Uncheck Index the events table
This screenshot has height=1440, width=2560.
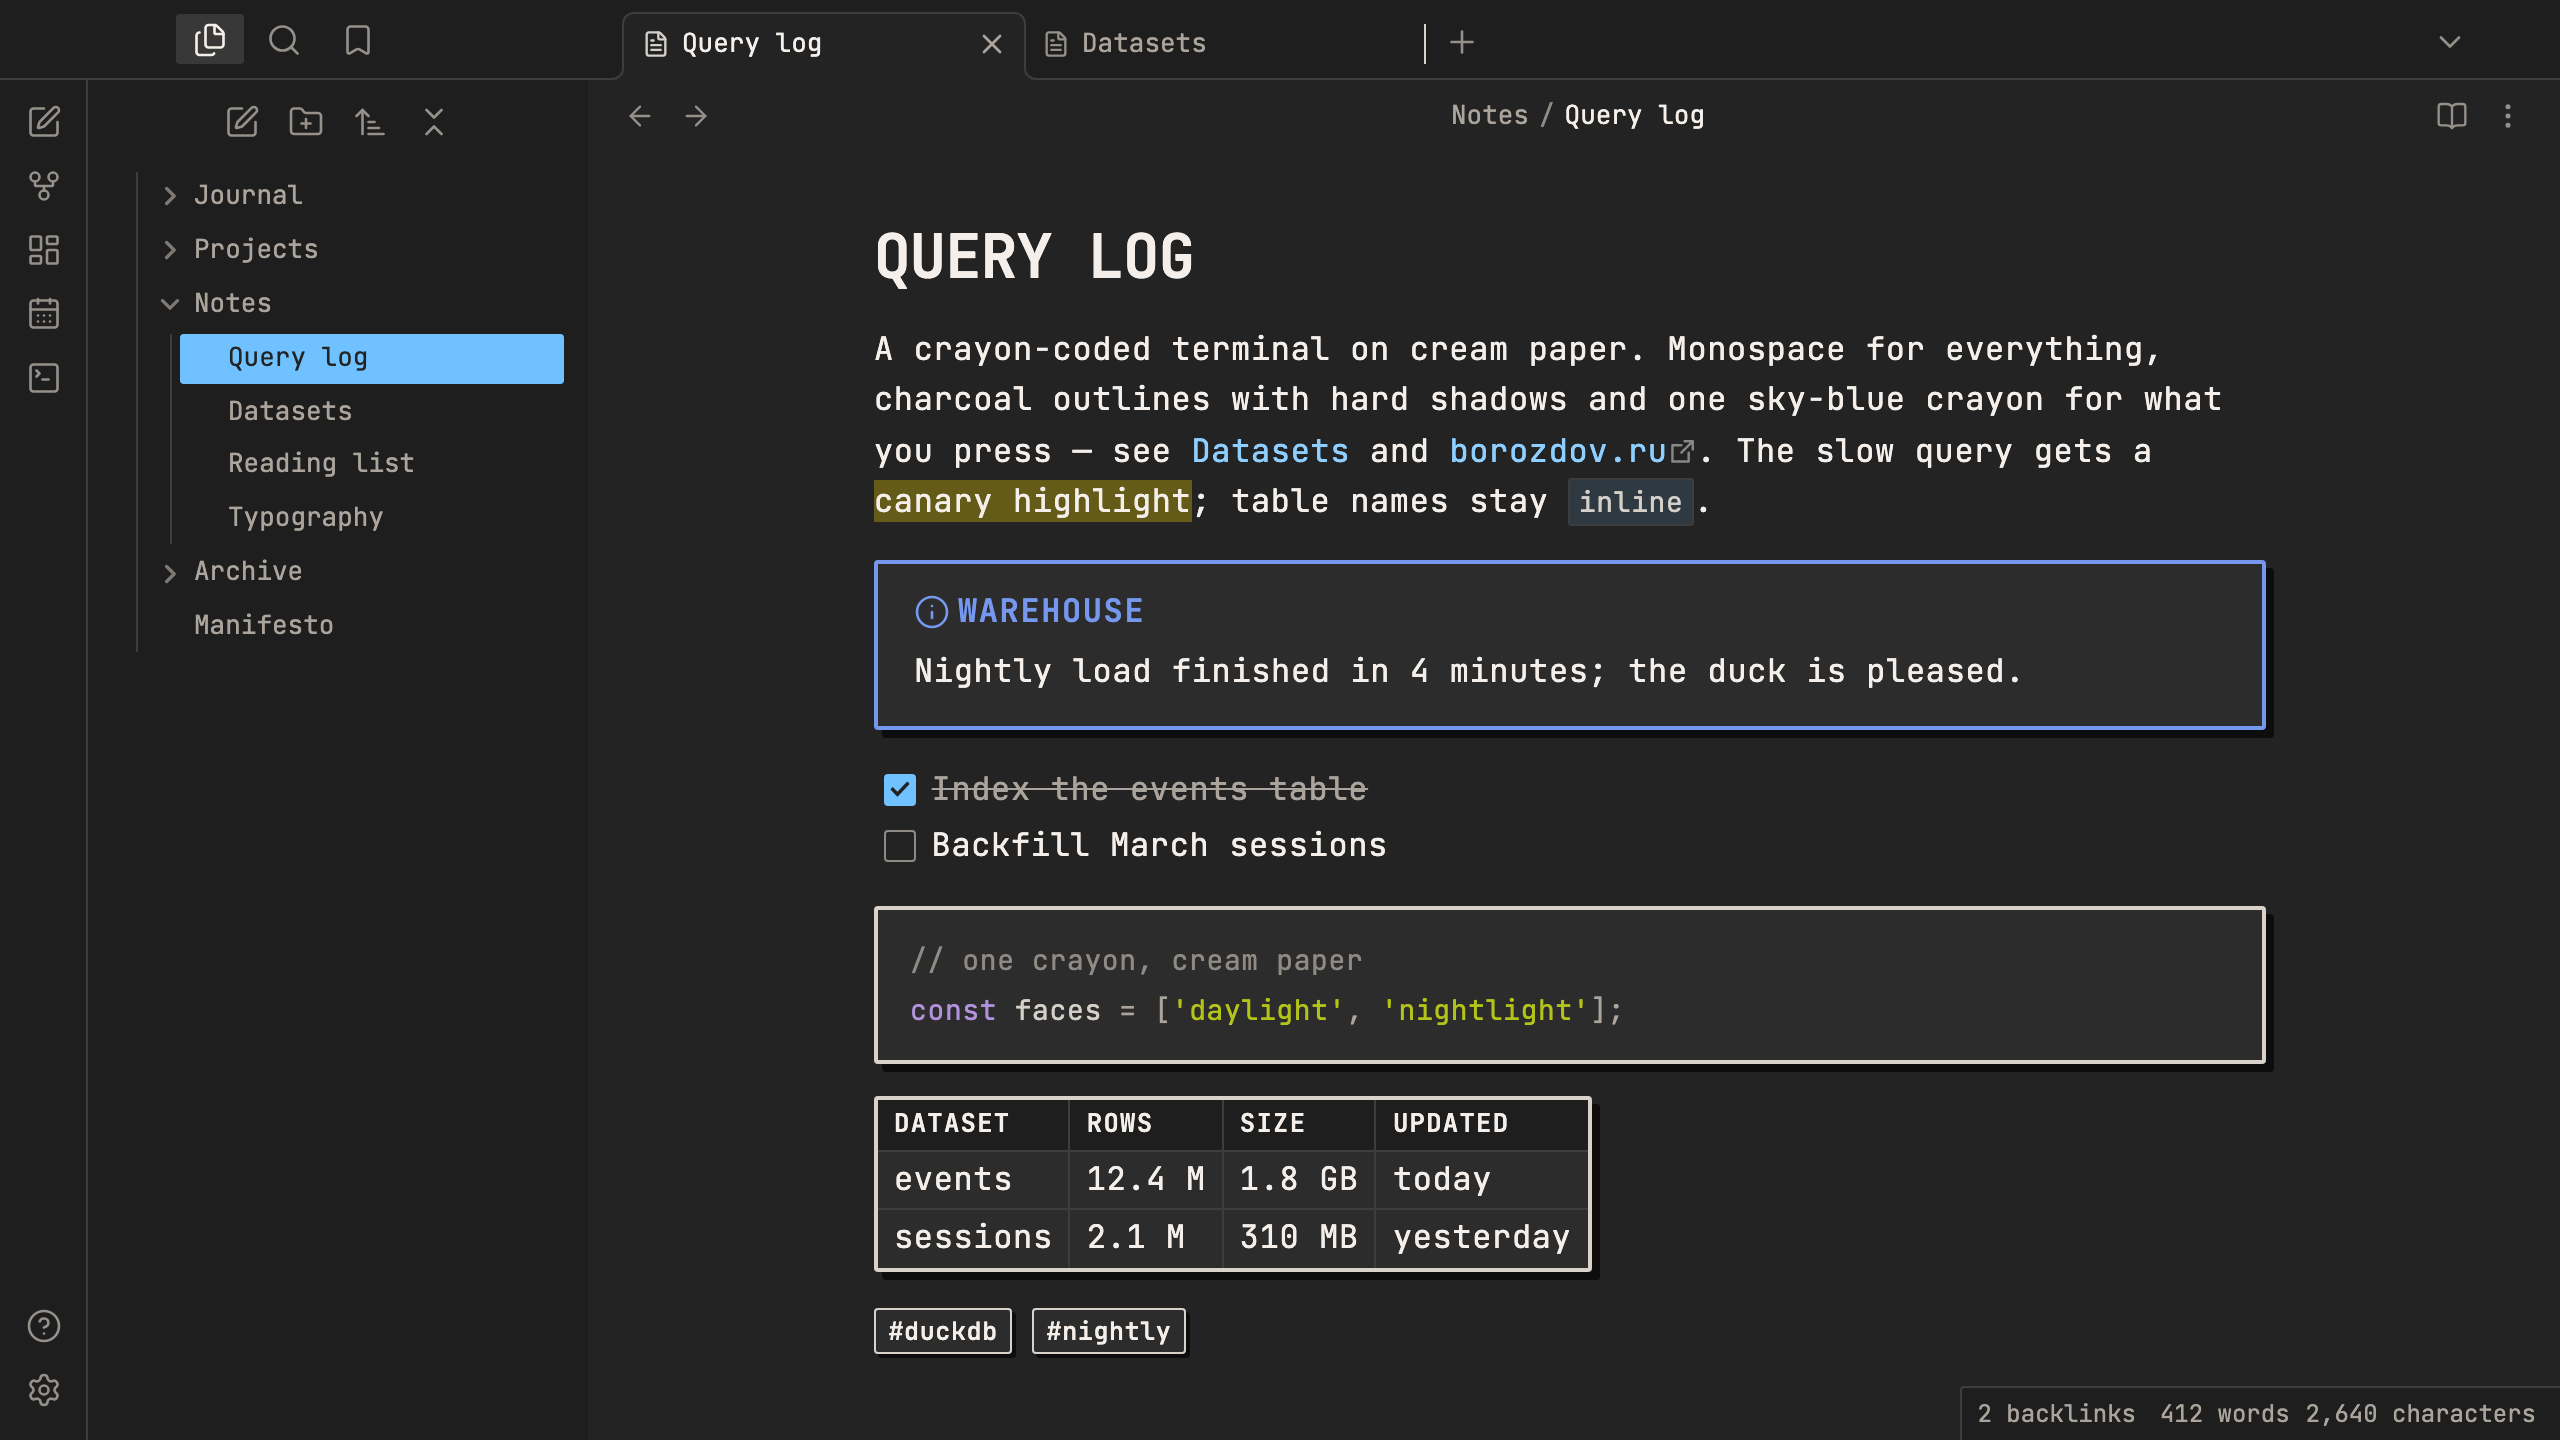coord(900,790)
